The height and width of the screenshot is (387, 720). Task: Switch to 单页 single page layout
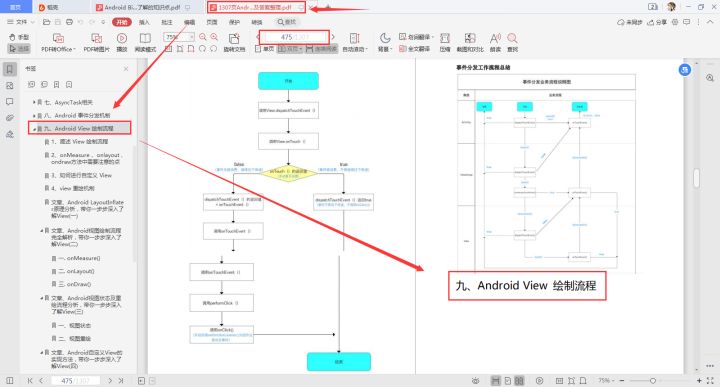tap(264, 49)
